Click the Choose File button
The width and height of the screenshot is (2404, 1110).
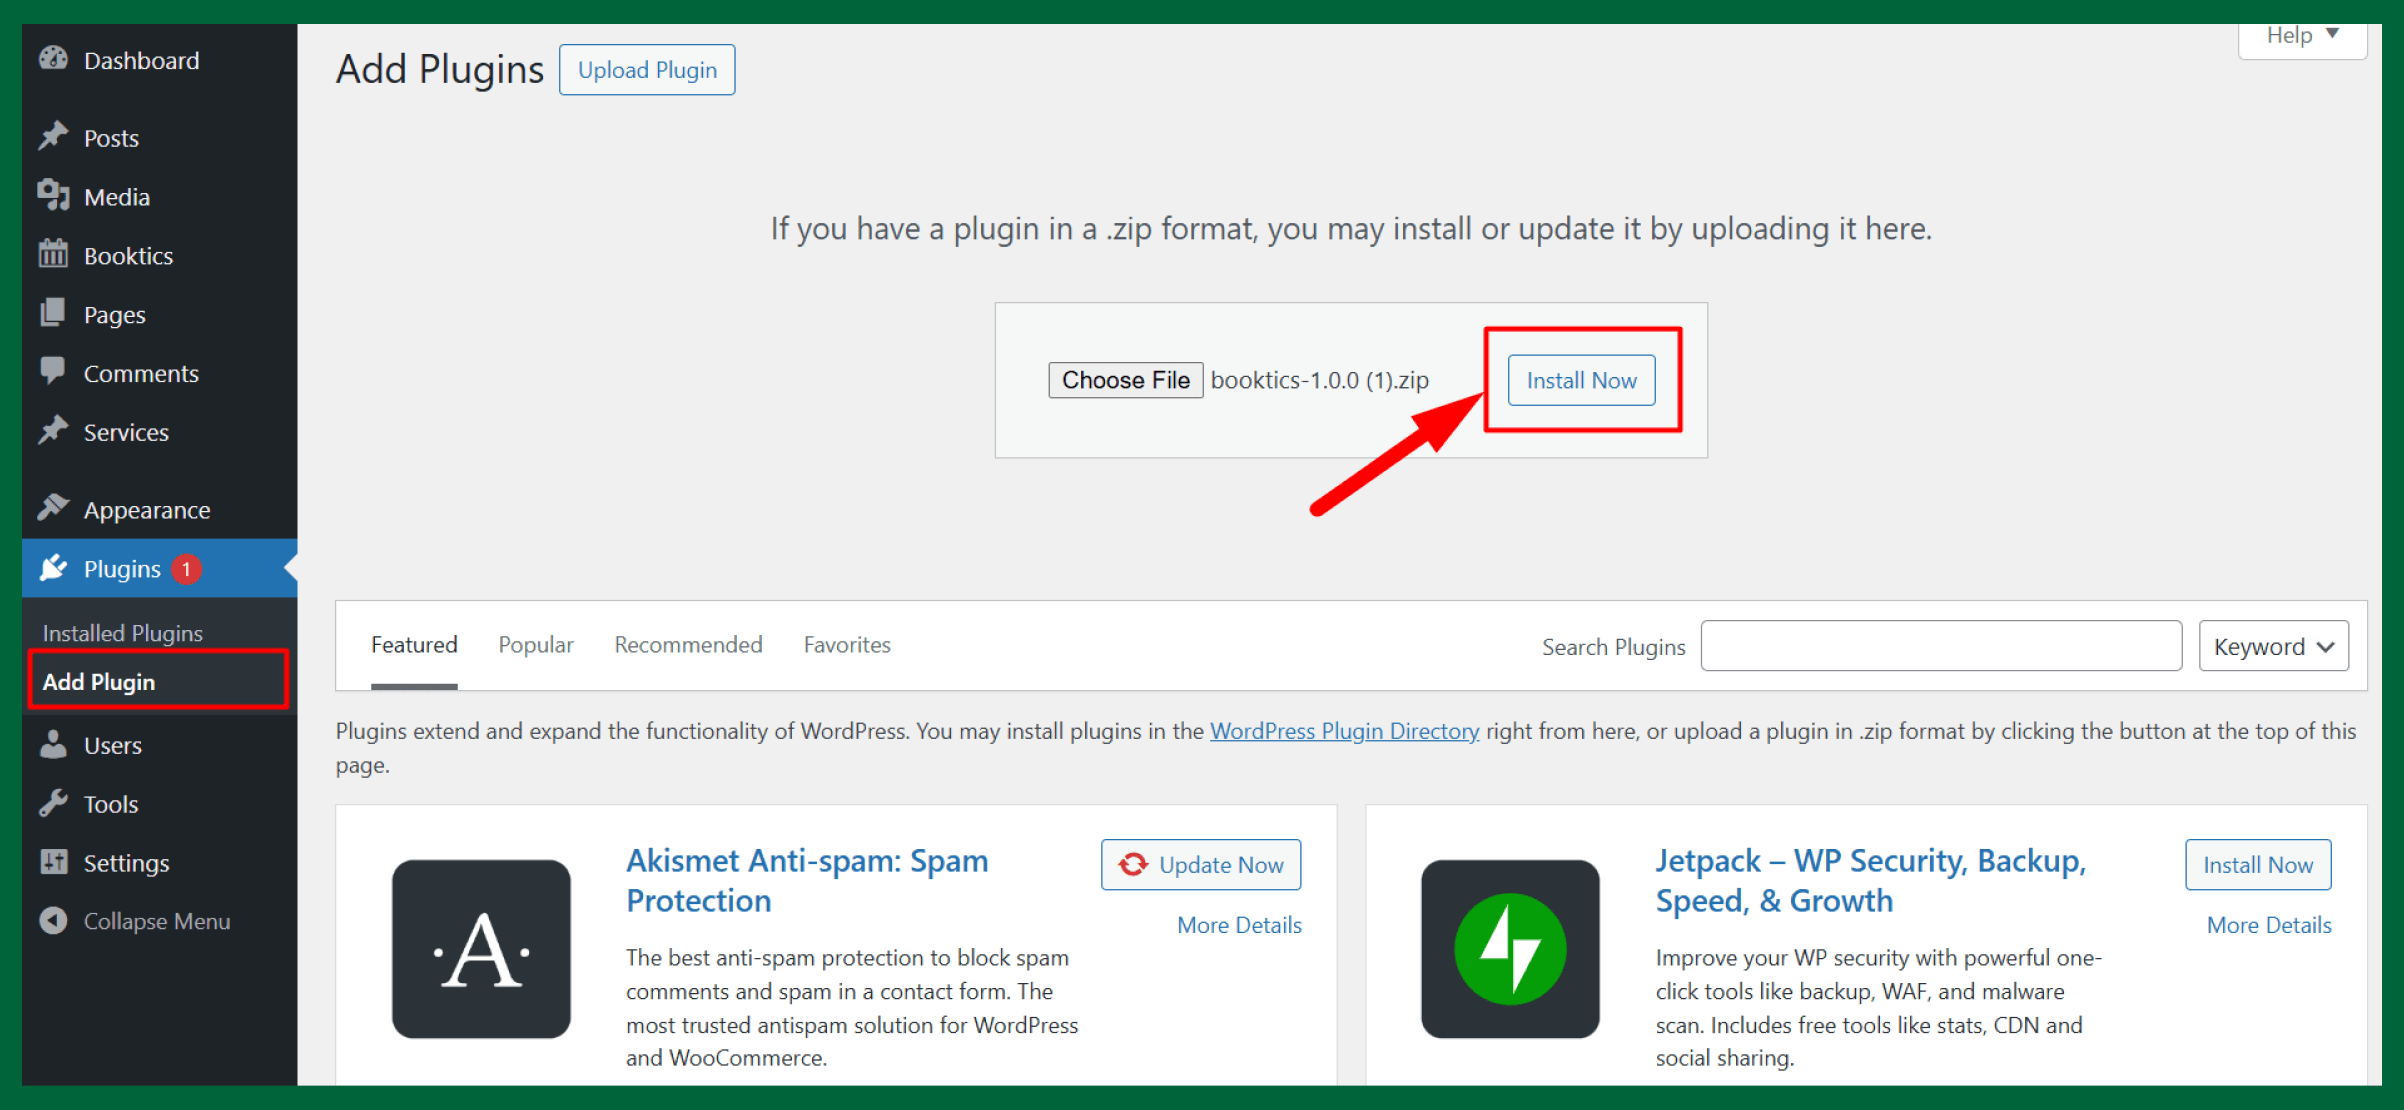pyautogui.click(x=1126, y=380)
